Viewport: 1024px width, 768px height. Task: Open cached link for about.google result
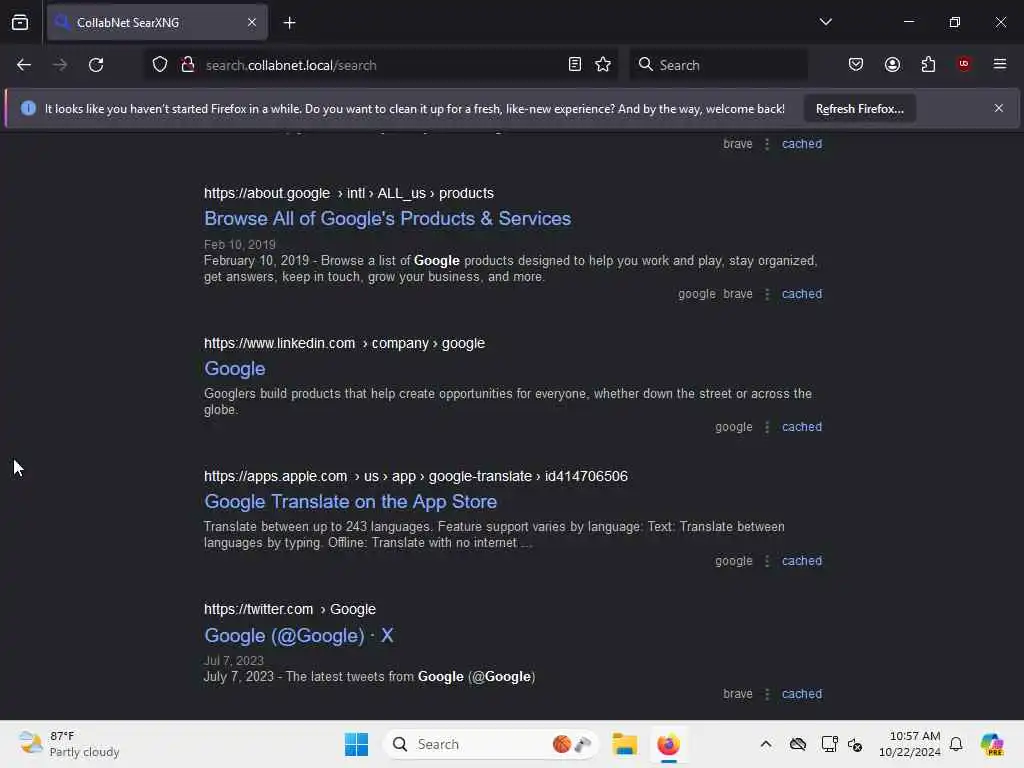pos(802,294)
